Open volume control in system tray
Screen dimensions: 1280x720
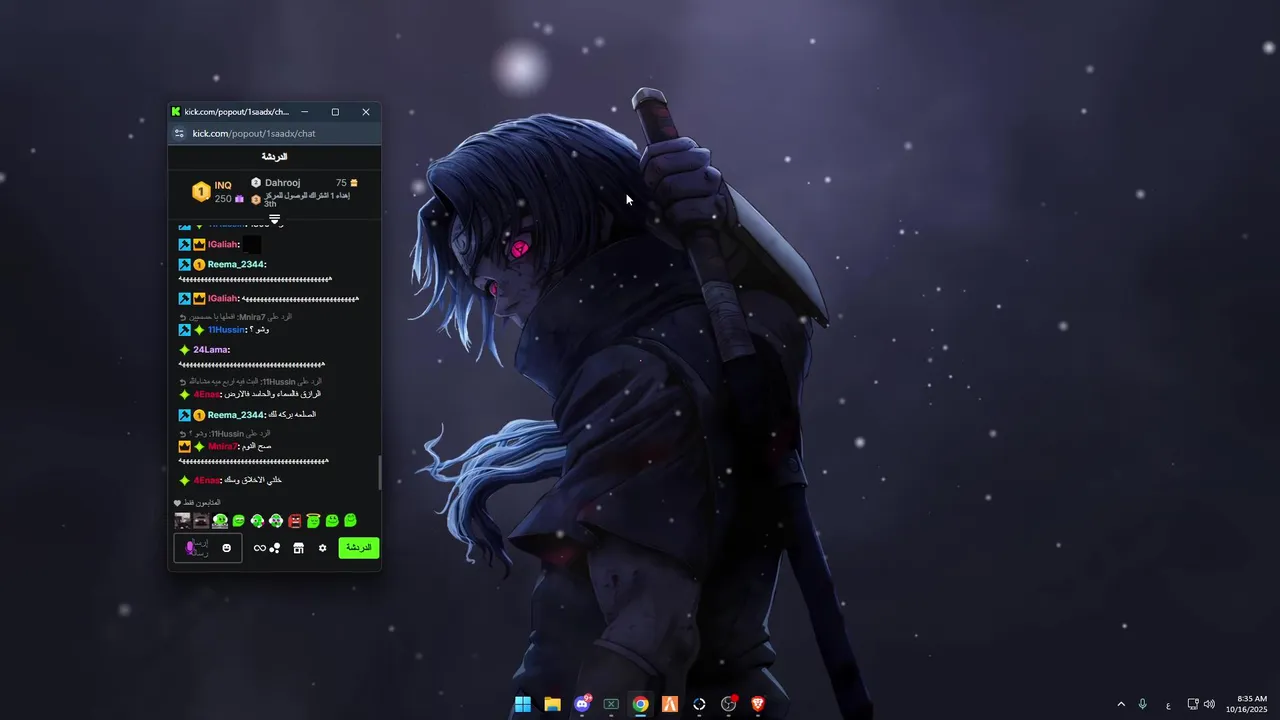1209,704
